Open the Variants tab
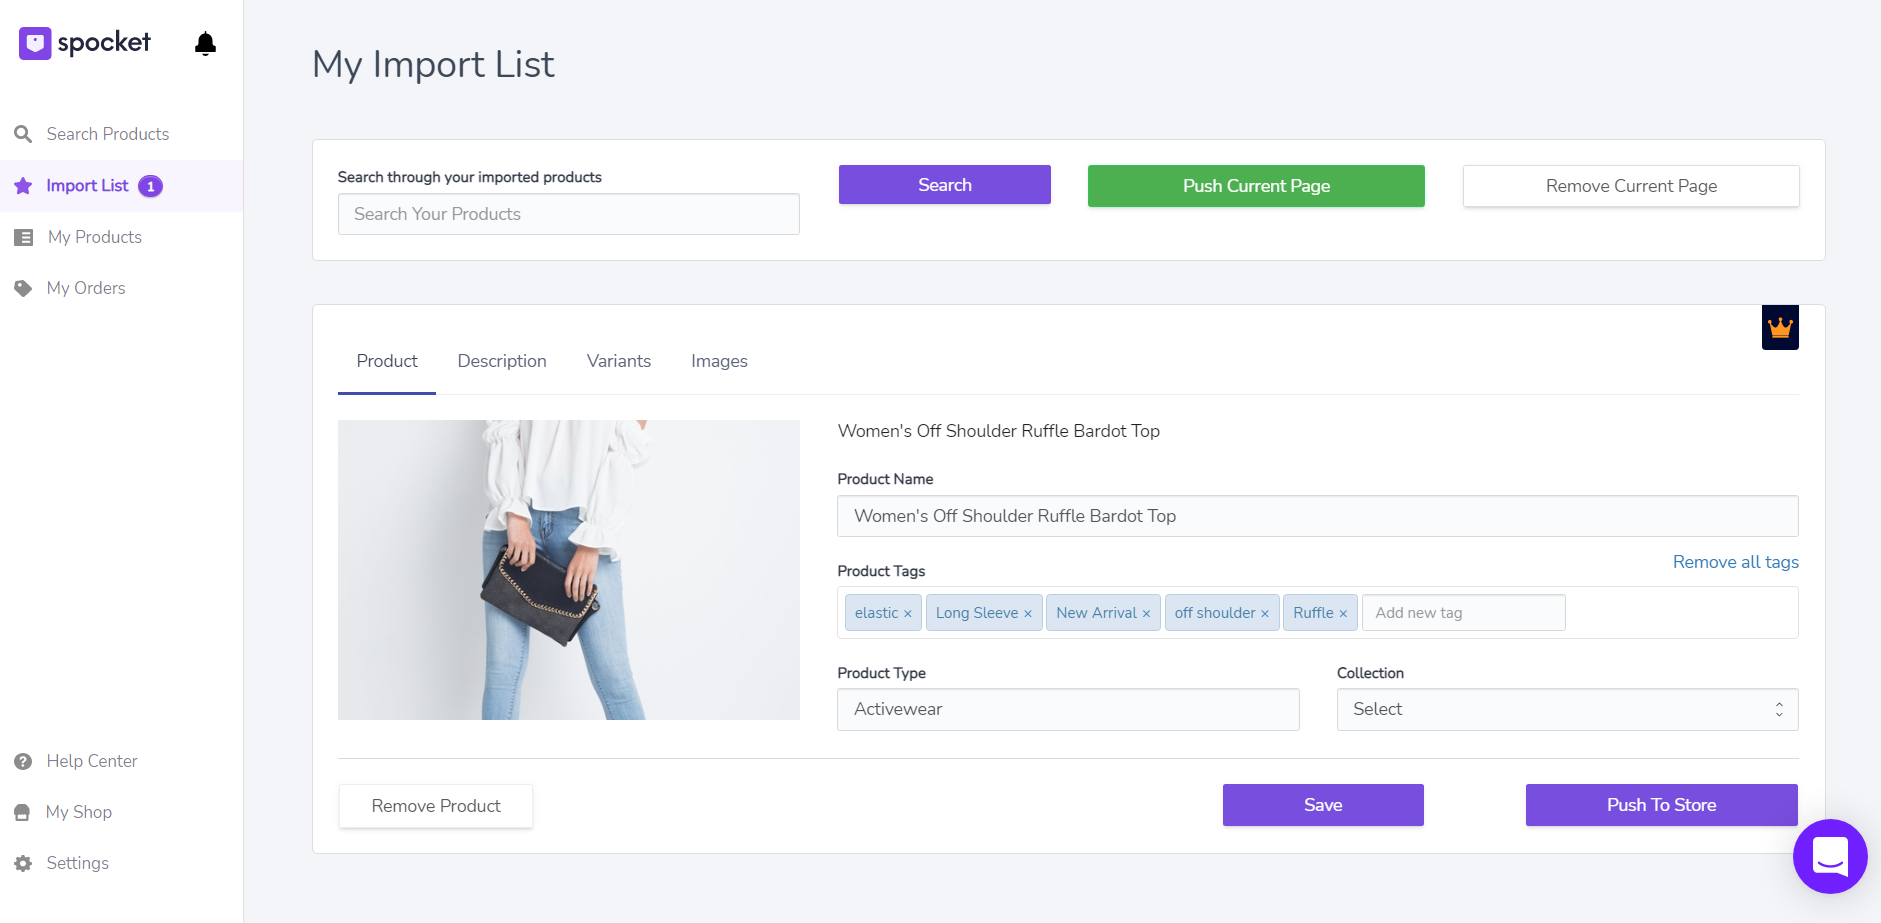The width and height of the screenshot is (1881, 923). point(619,361)
